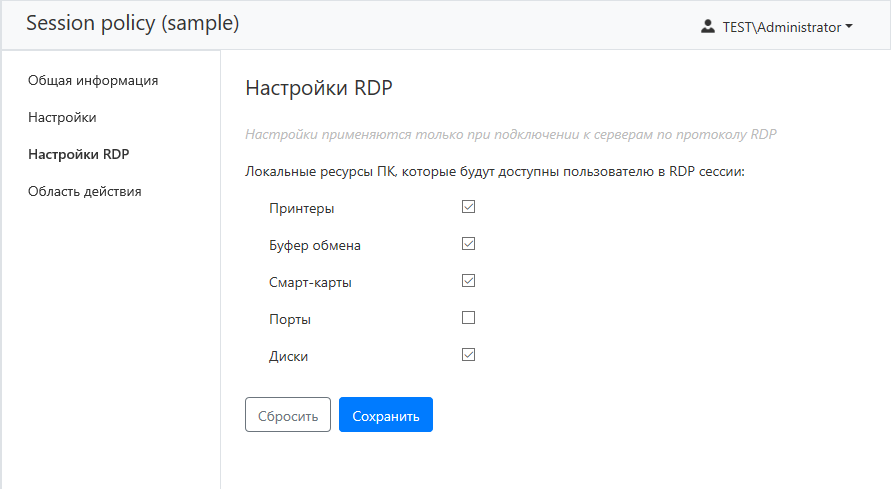Uncheck the Диски checkbox

[468, 355]
